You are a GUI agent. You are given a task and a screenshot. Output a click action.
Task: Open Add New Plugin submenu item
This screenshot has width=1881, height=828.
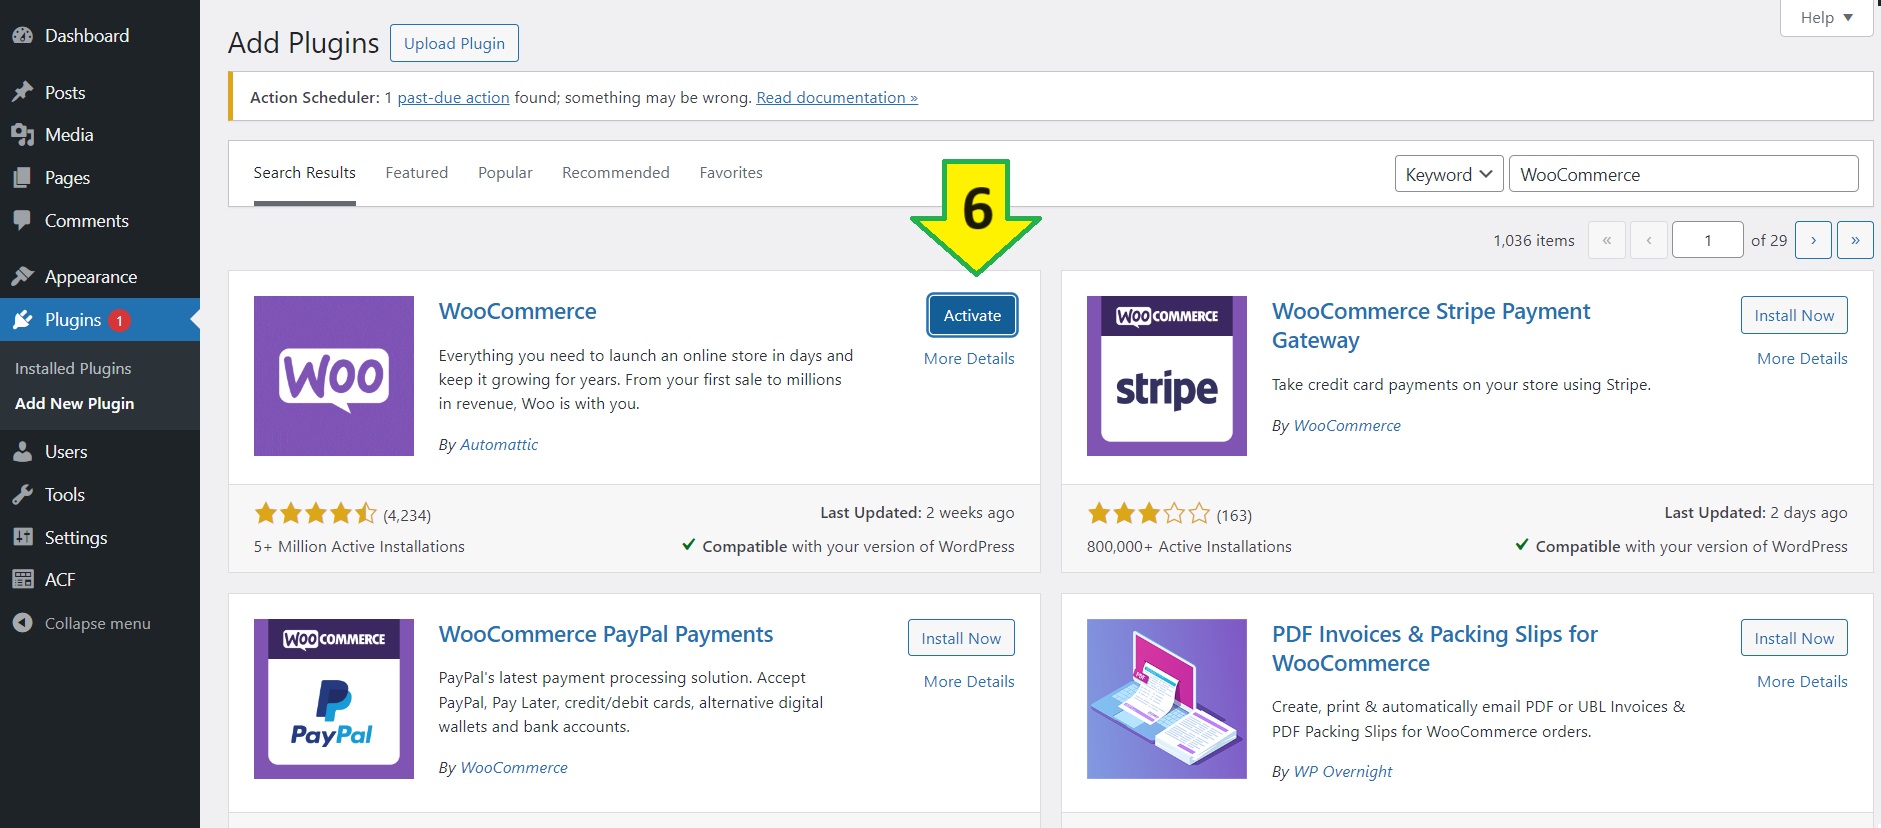pos(74,403)
